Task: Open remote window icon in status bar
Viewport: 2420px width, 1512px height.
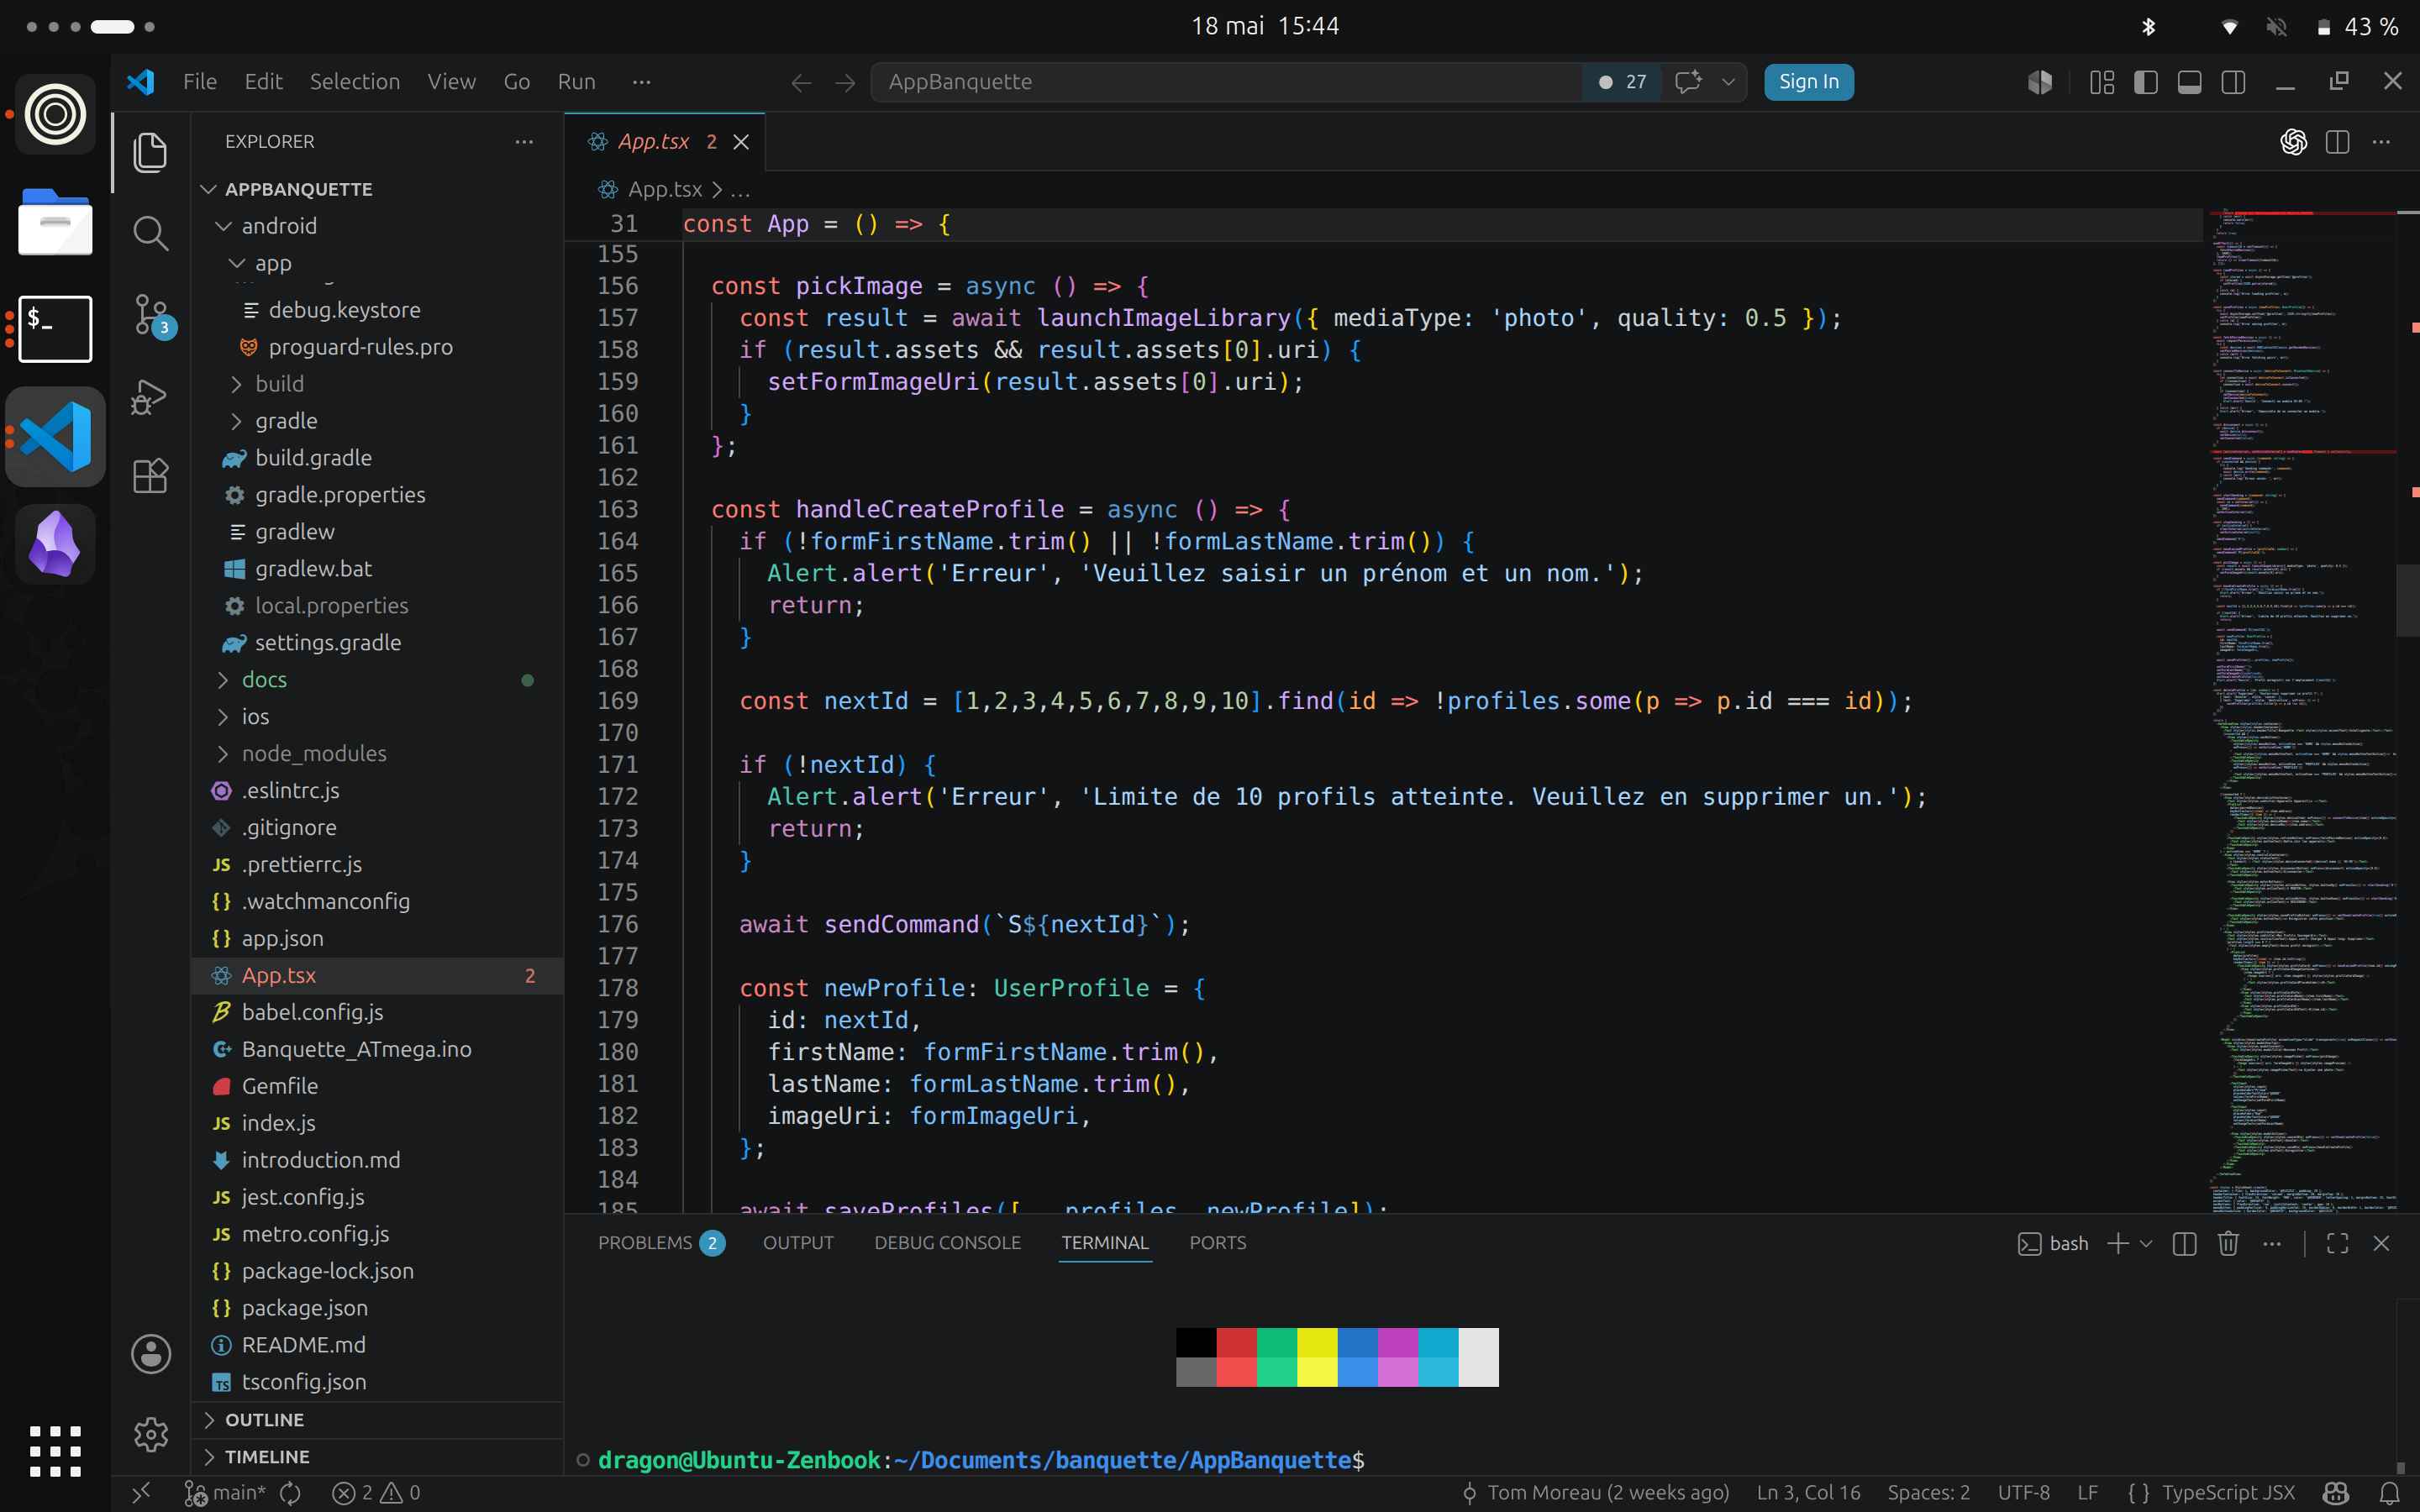Action: (x=141, y=1493)
